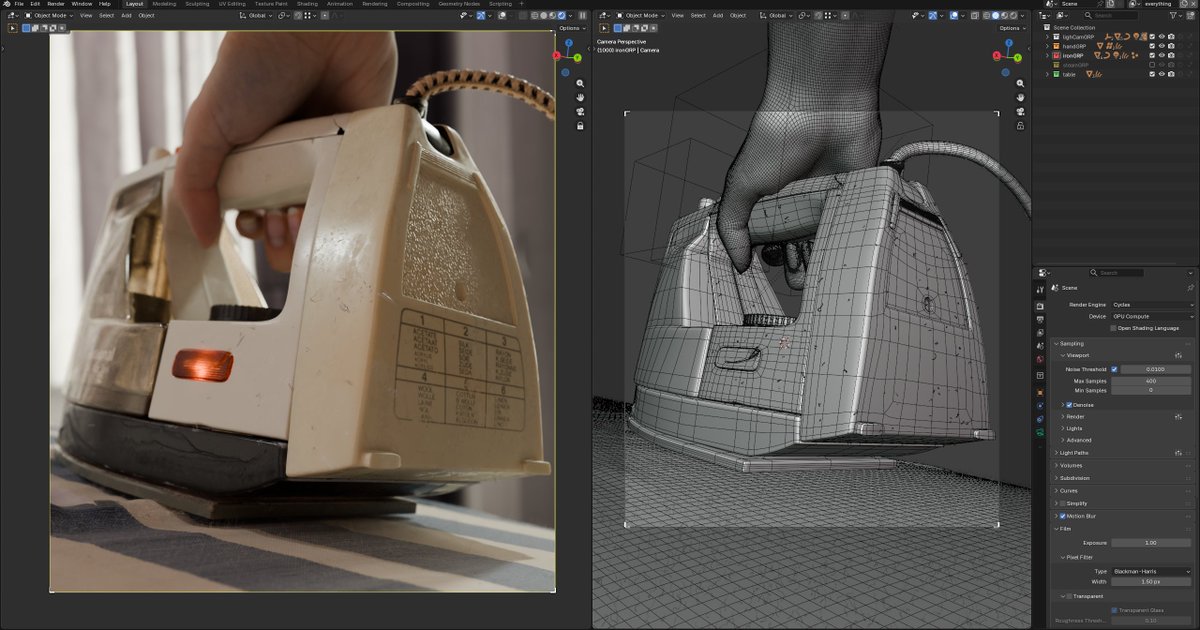Add a new workspace with plus icon
The image size is (1200, 630).
(521, 4)
